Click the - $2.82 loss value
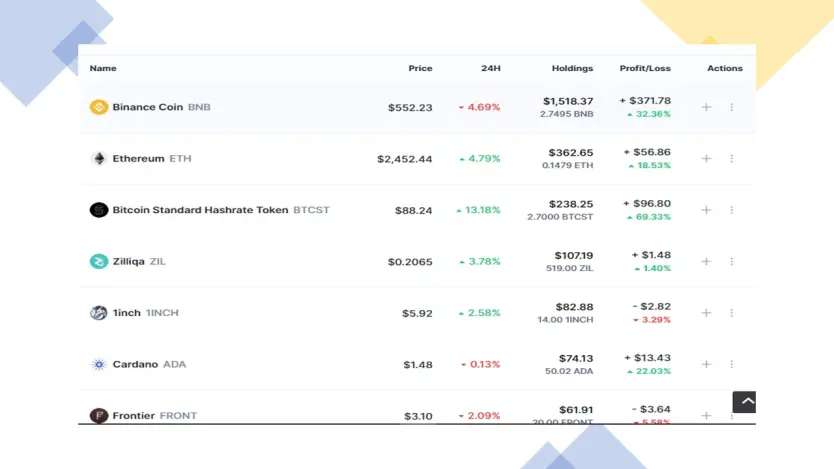 click(x=652, y=306)
